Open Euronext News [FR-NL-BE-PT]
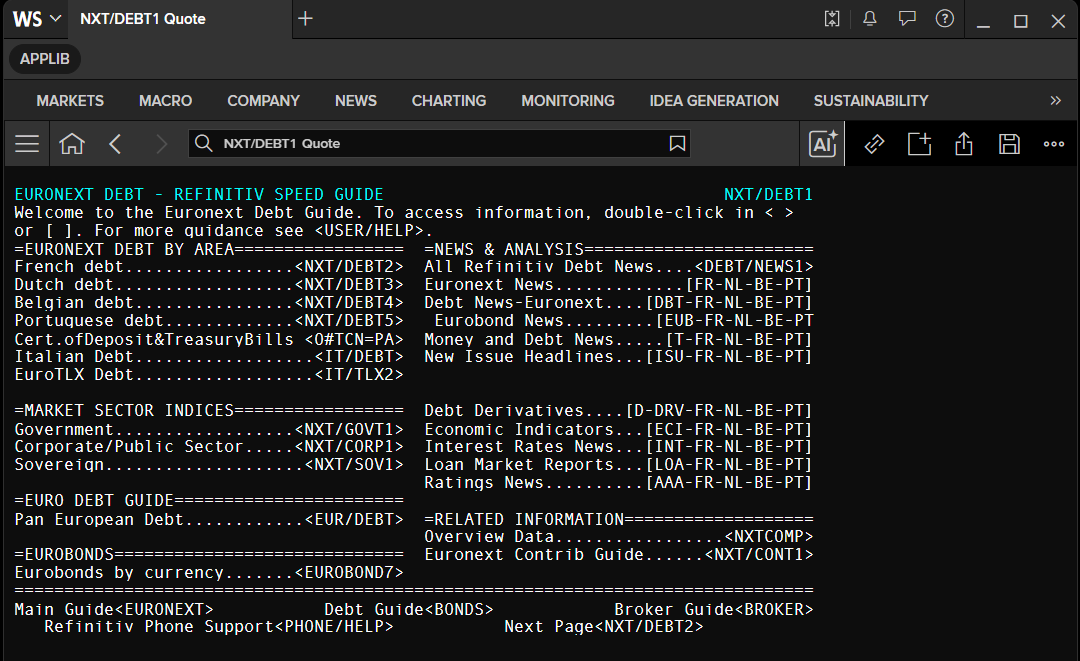 click(749, 284)
